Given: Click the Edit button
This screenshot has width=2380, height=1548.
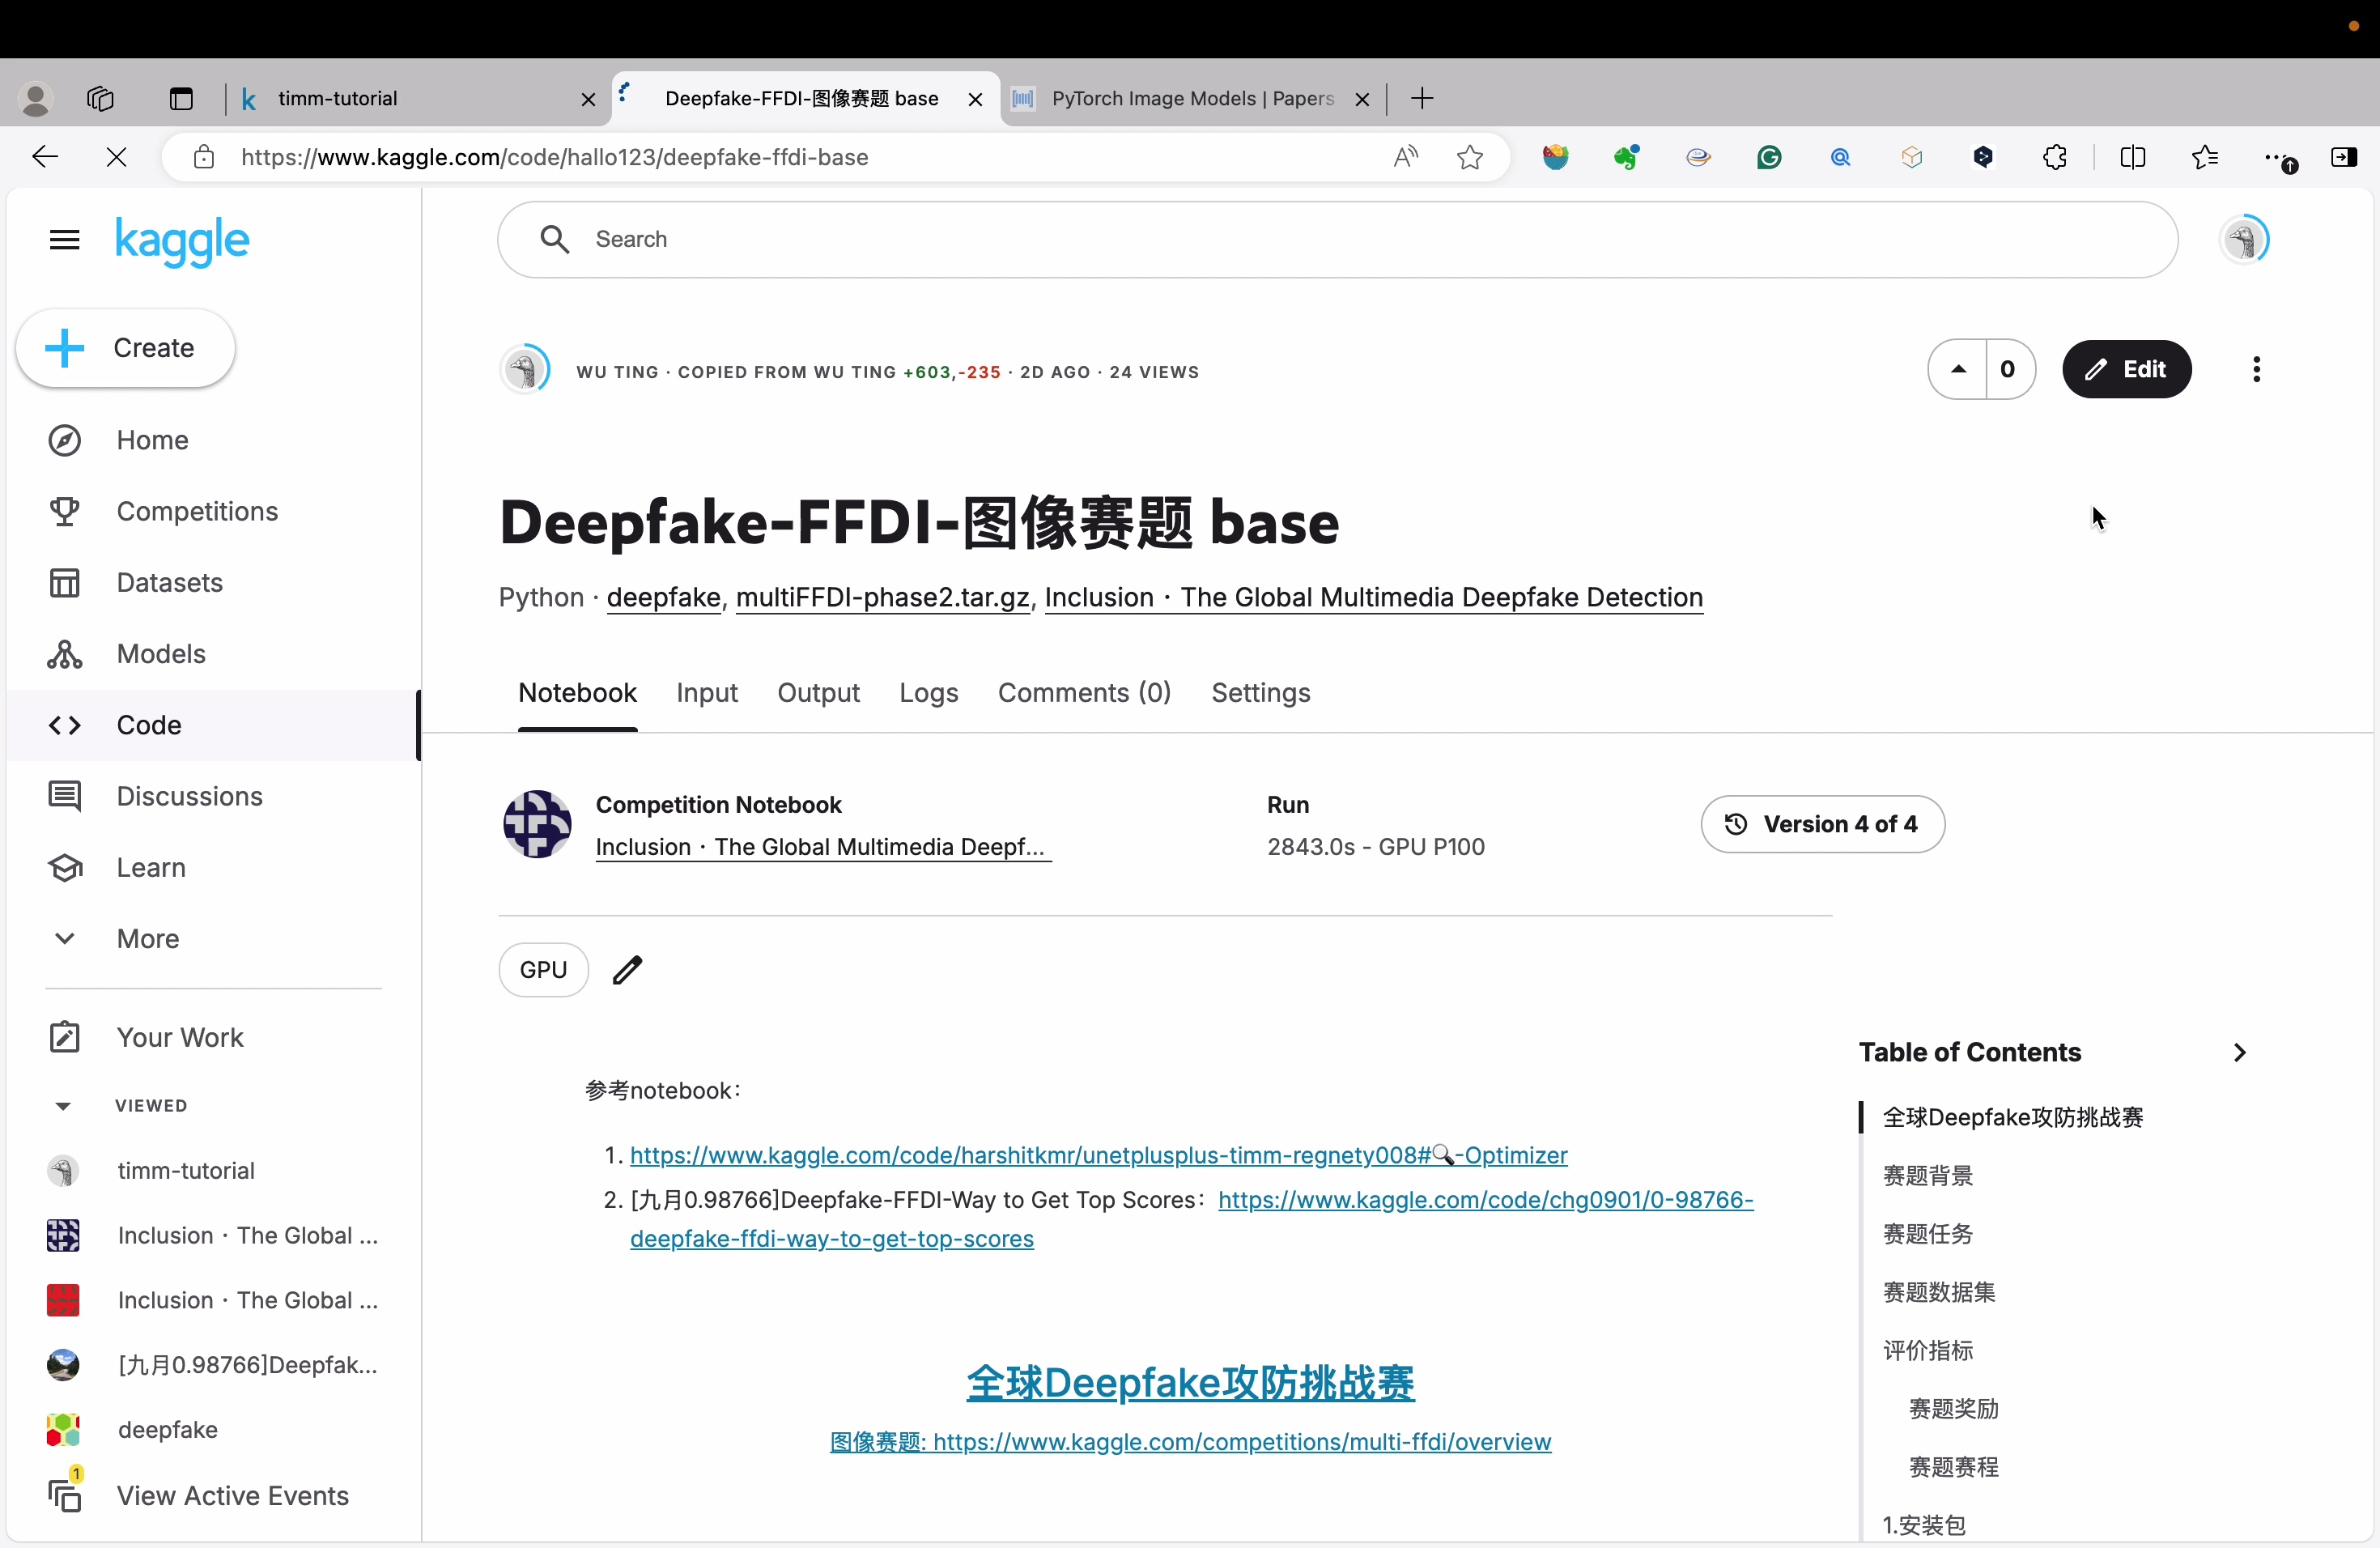Looking at the screenshot, I should point(2127,369).
